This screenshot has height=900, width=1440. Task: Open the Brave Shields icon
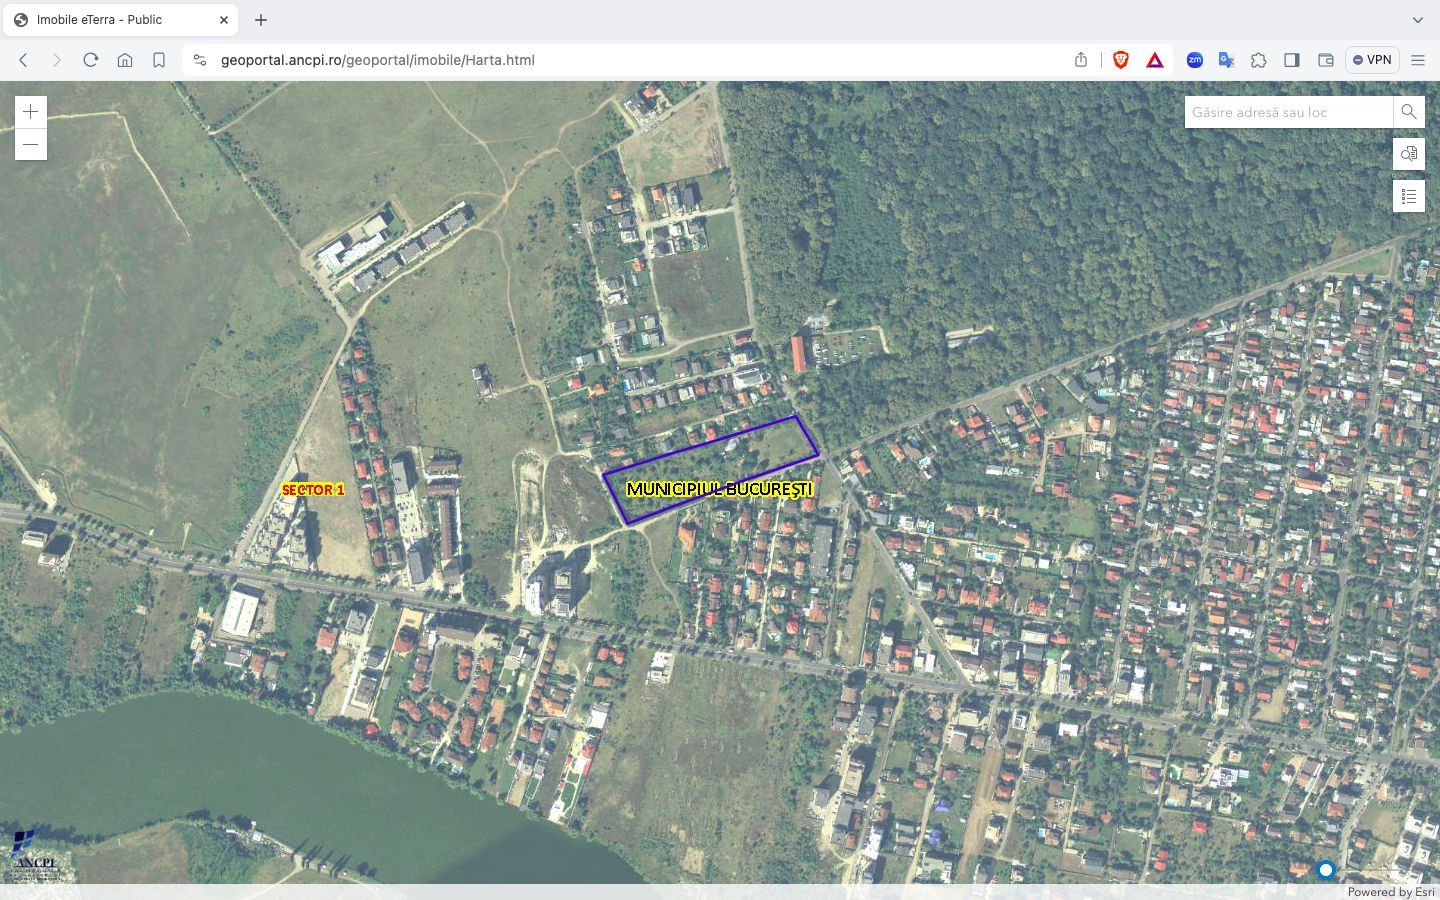[x=1121, y=60]
